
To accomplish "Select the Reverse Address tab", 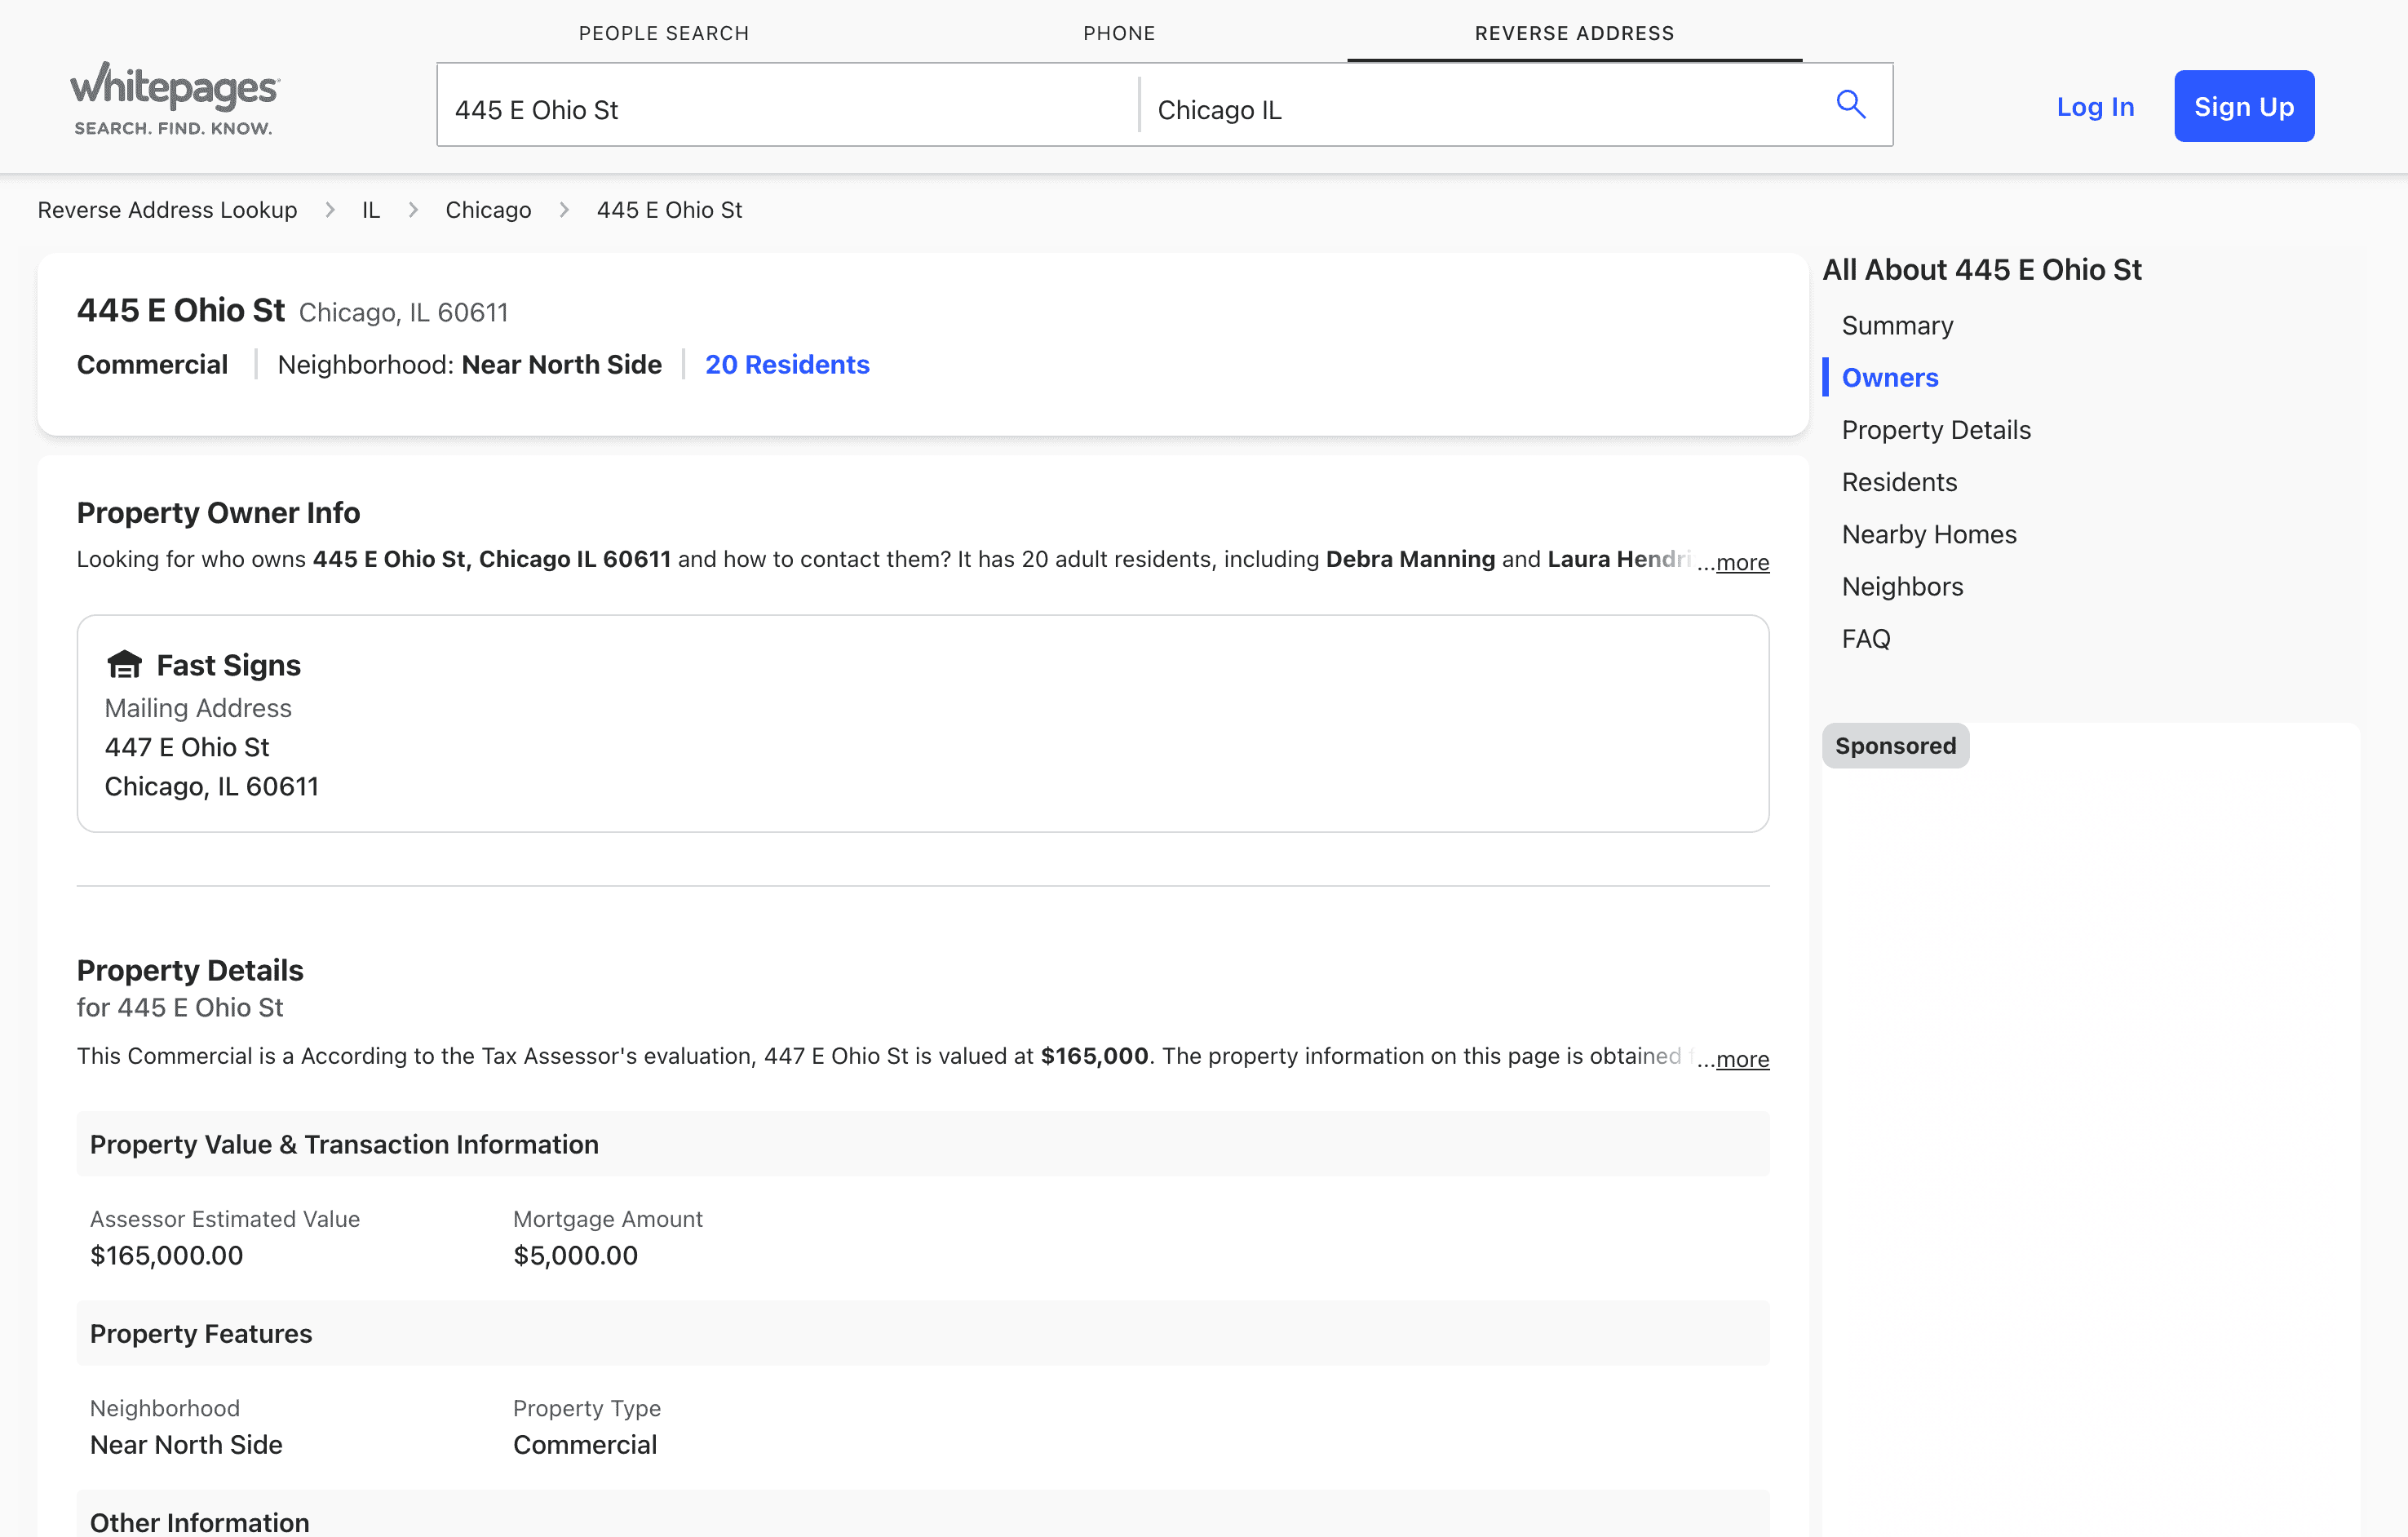I will click(x=1573, y=33).
